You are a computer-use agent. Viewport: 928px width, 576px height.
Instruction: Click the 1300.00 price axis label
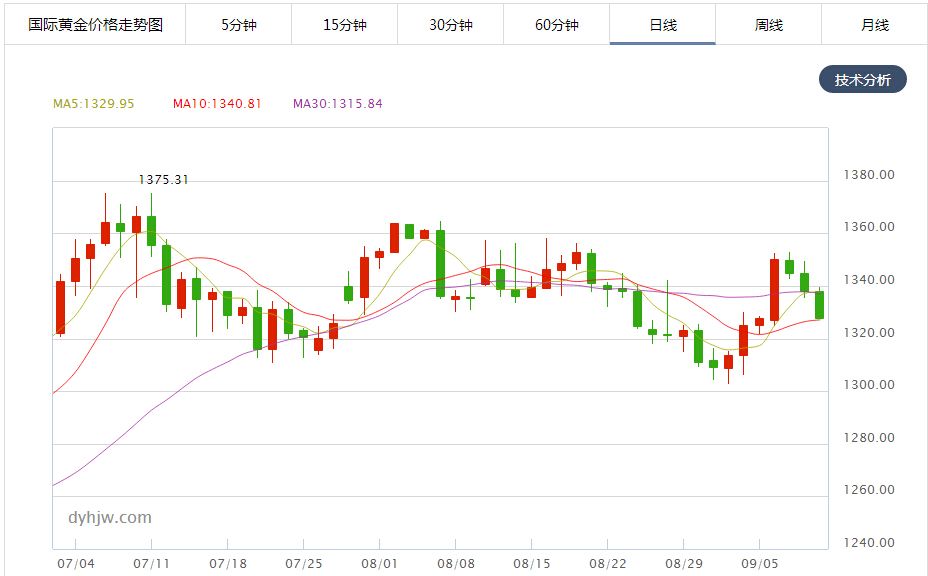coord(870,385)
